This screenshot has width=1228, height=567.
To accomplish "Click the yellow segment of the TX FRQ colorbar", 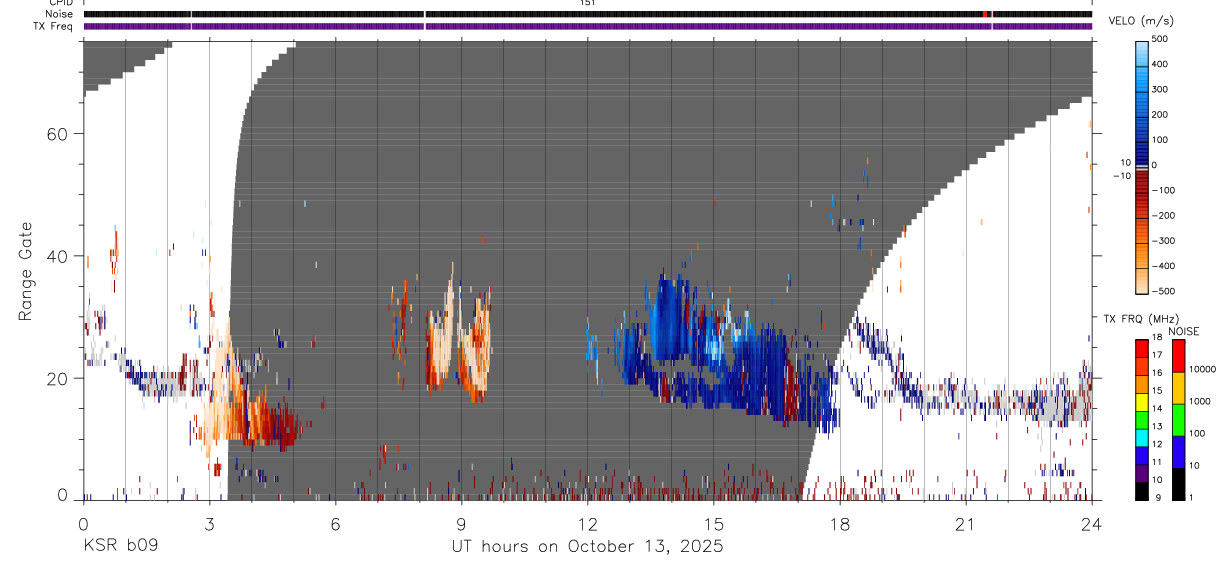I will coord(1142,401).
